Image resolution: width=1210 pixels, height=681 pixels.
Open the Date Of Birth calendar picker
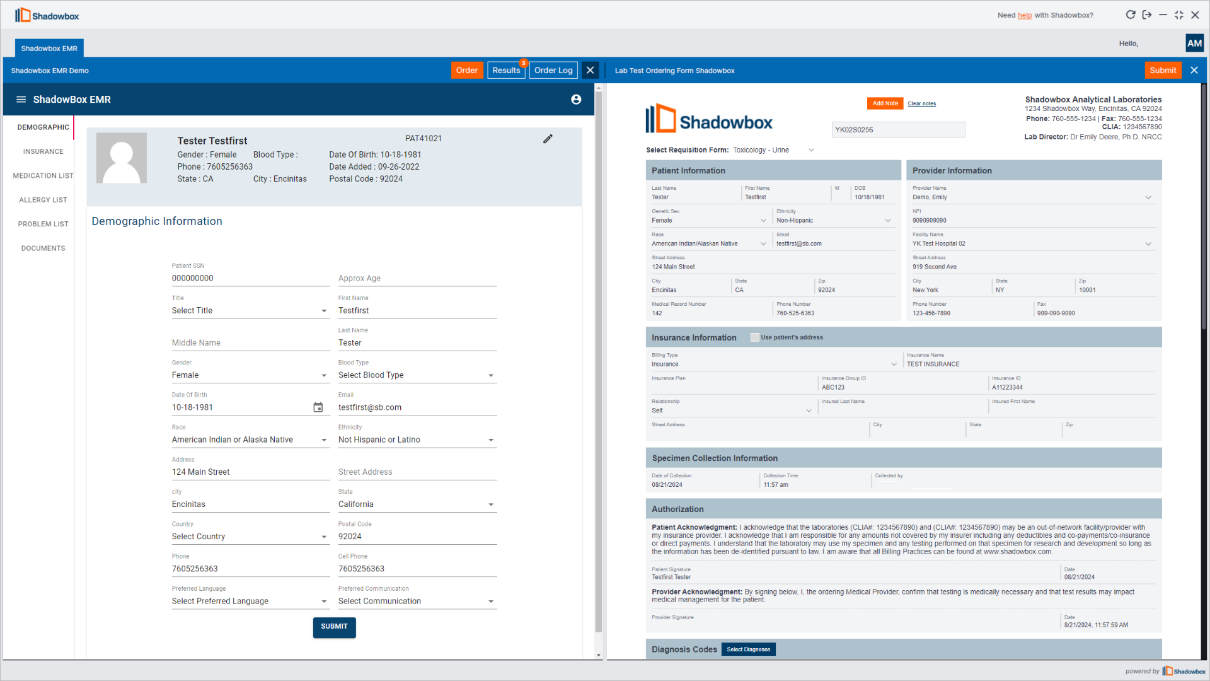point(318,407)
